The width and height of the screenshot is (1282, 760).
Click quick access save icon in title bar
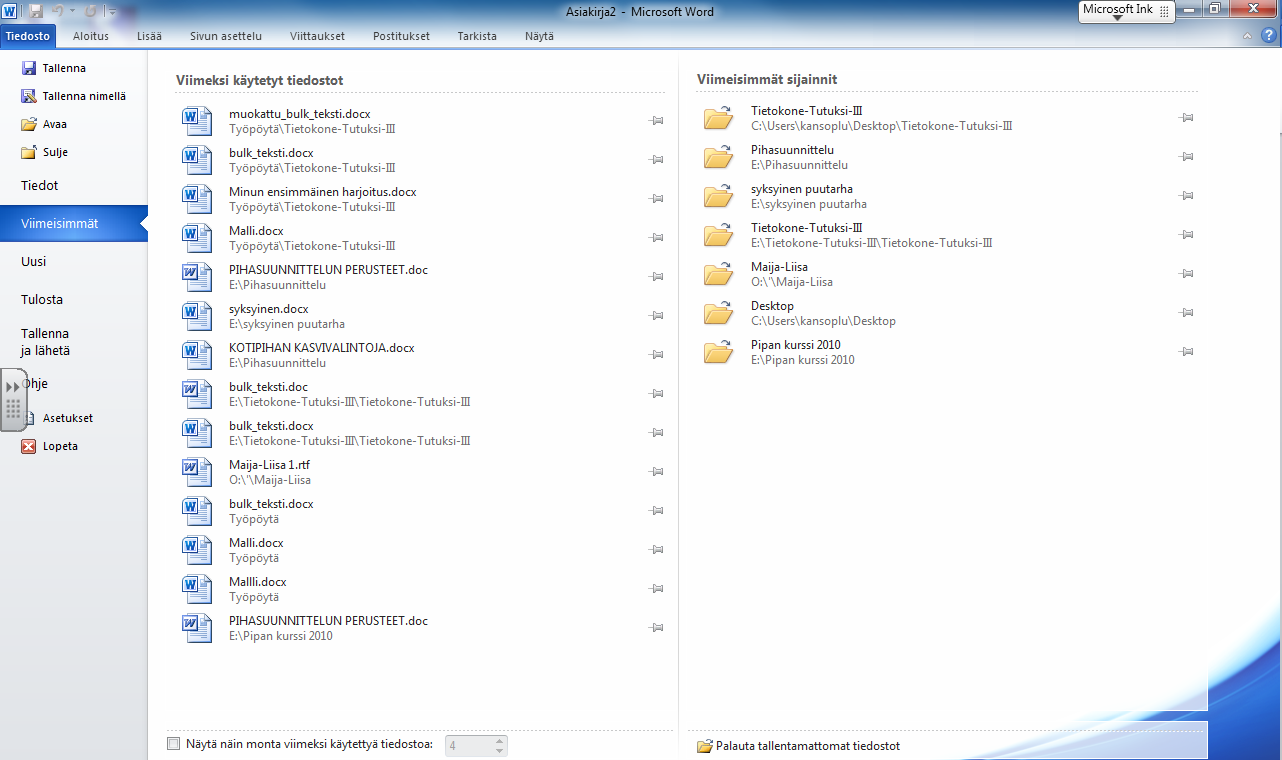36,10
